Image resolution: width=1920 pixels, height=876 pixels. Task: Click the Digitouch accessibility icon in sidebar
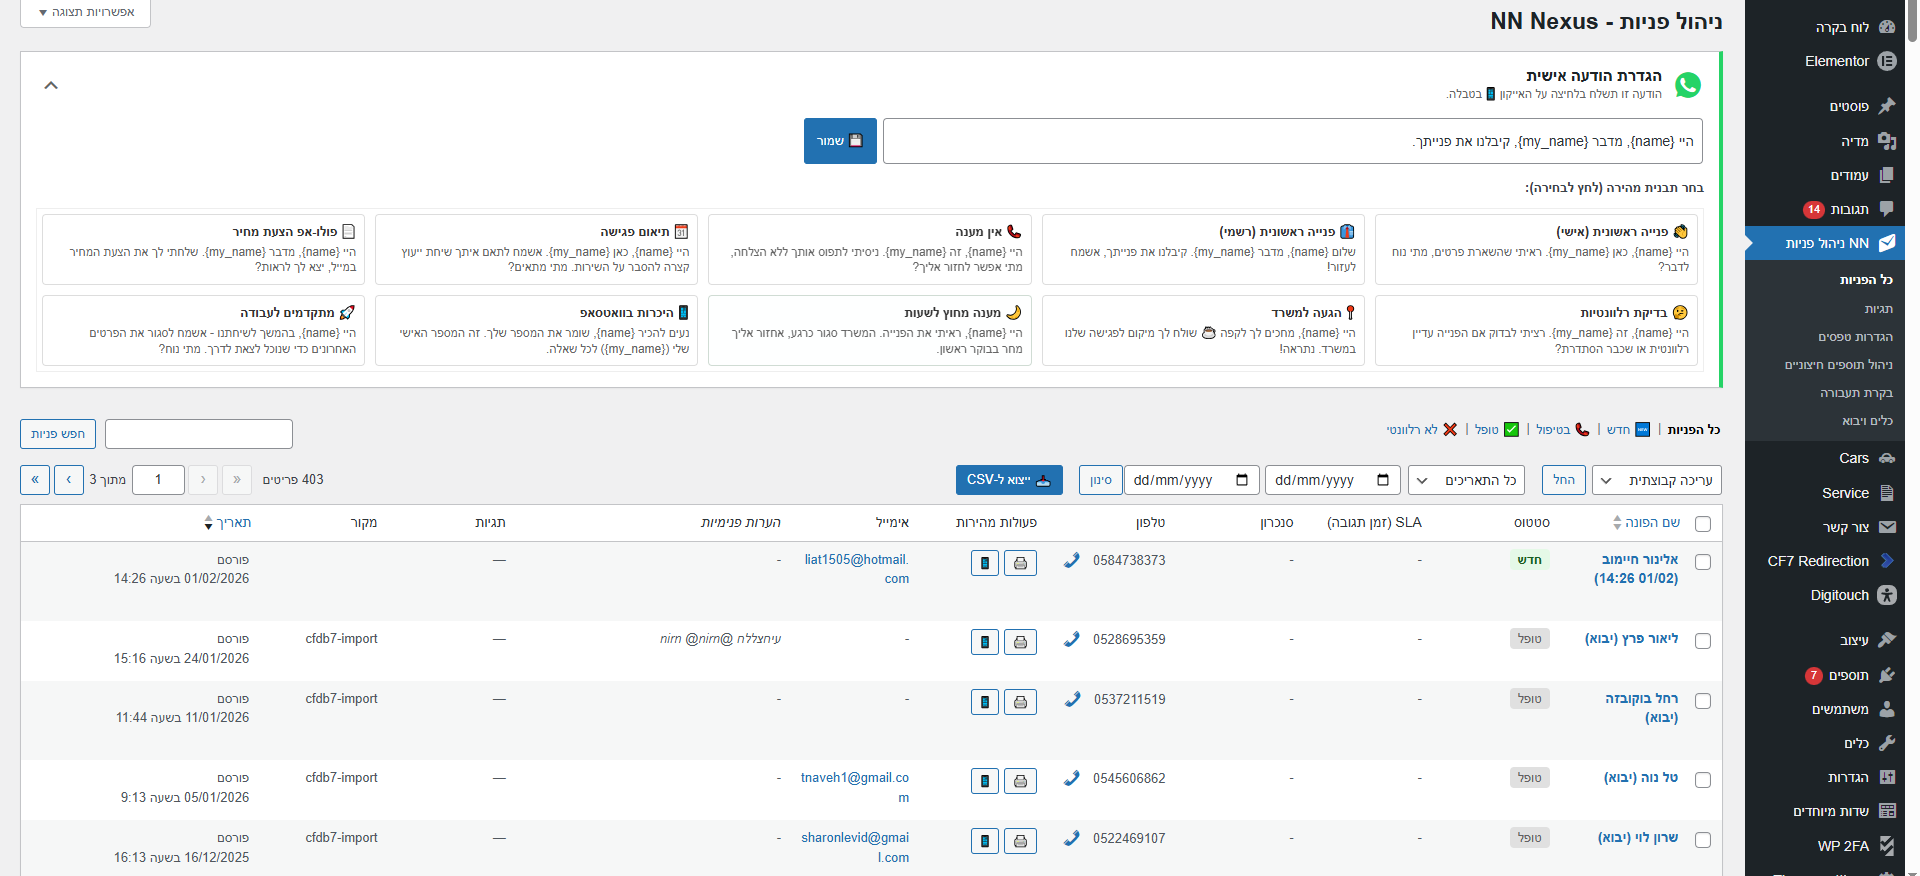coord(1886,595)
